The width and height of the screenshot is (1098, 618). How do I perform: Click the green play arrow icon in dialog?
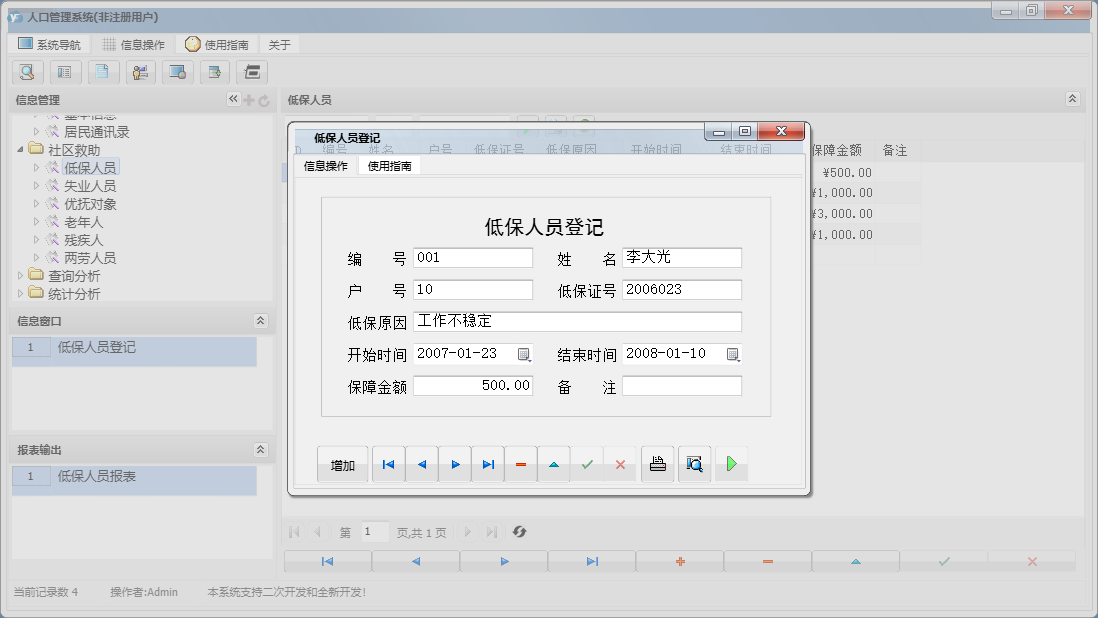click(x=731, y=464)
